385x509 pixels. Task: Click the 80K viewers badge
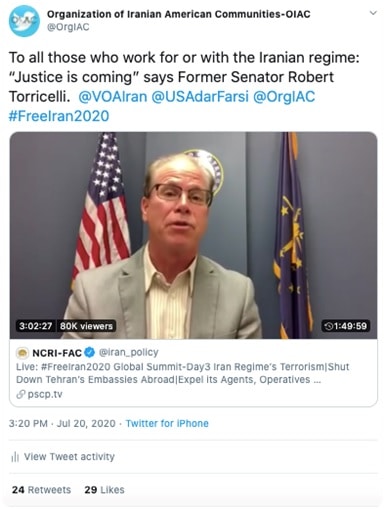coord(86,326)
